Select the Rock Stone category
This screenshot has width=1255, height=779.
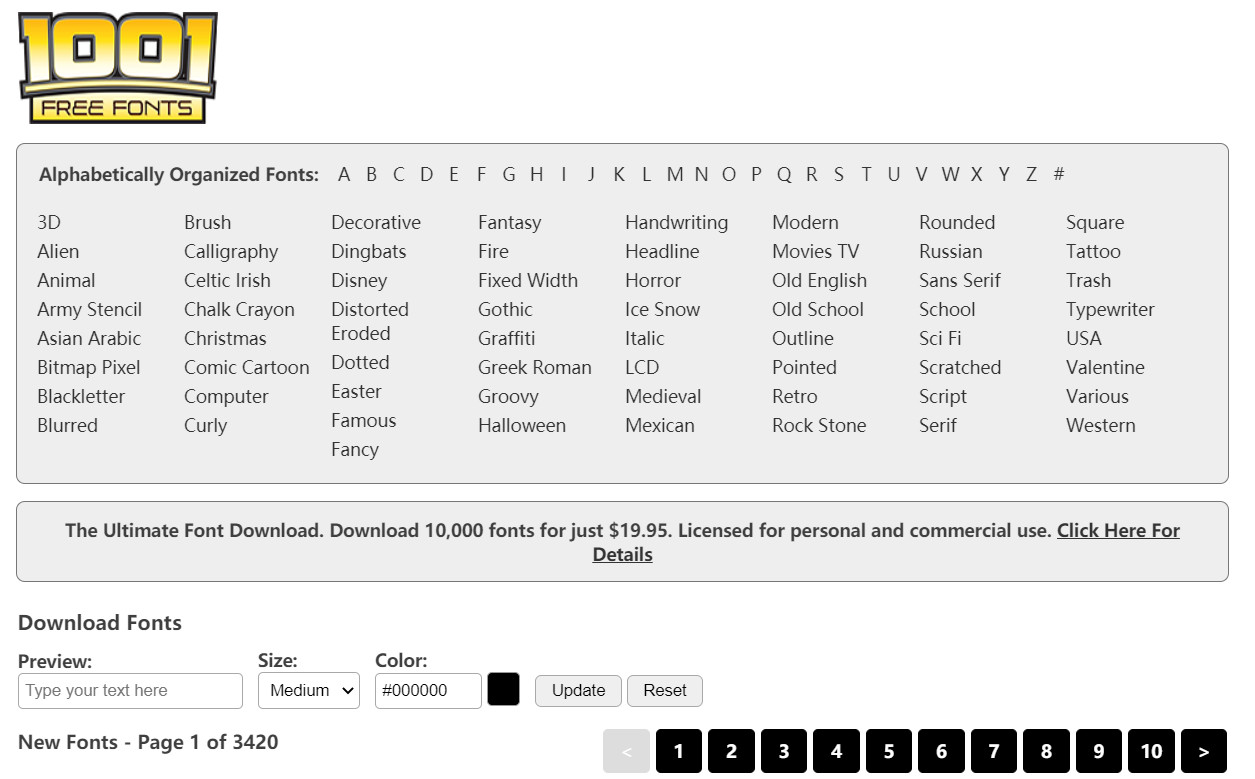tap(819, 425)
